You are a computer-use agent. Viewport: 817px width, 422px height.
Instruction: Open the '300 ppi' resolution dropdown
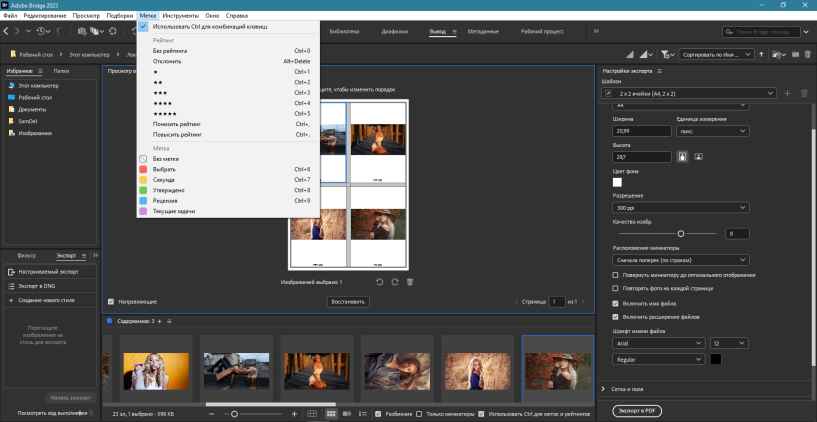click(681, 207)
